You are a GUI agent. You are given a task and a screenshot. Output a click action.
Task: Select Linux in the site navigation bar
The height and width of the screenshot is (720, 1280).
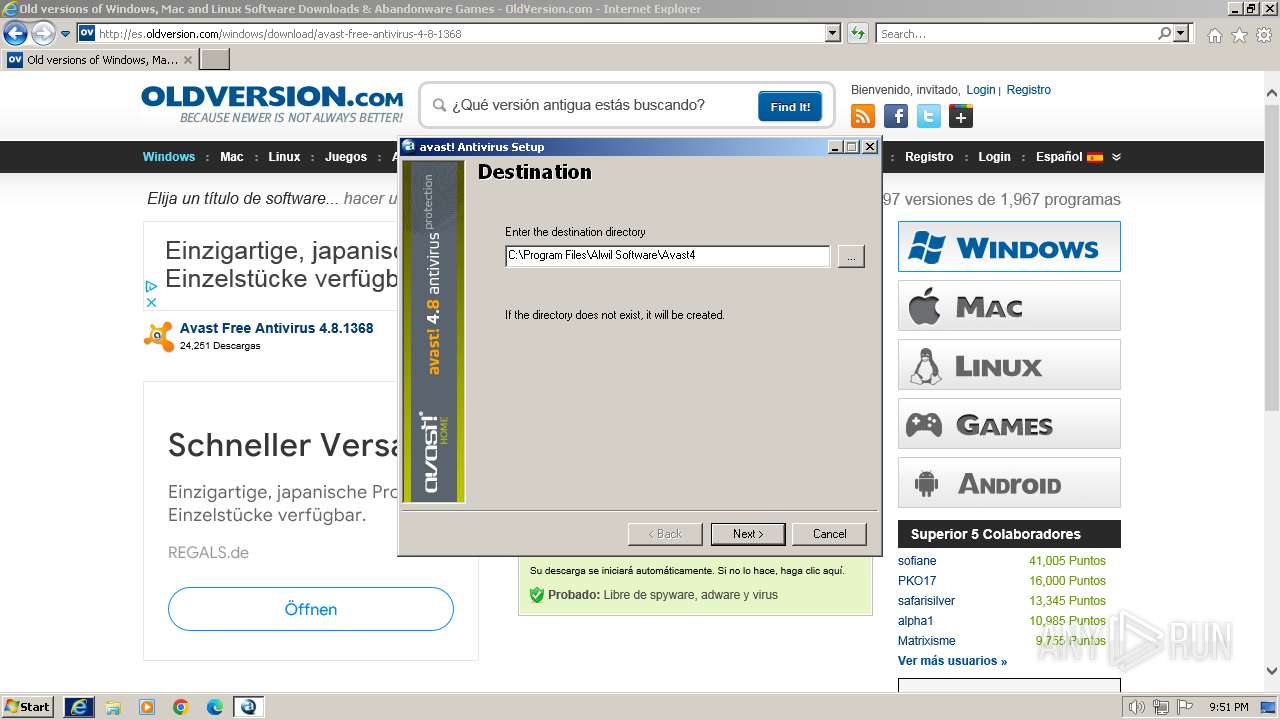[284, 157]
